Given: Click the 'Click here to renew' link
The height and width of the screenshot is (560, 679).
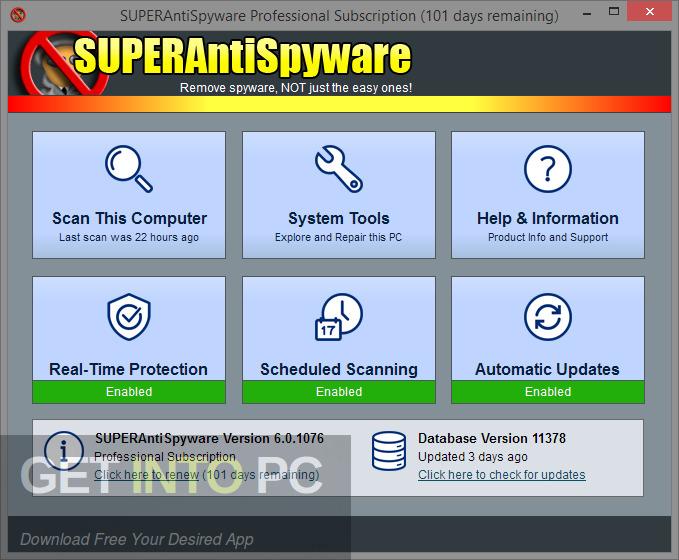Looking at the screenshot, I should click(146, 475).
